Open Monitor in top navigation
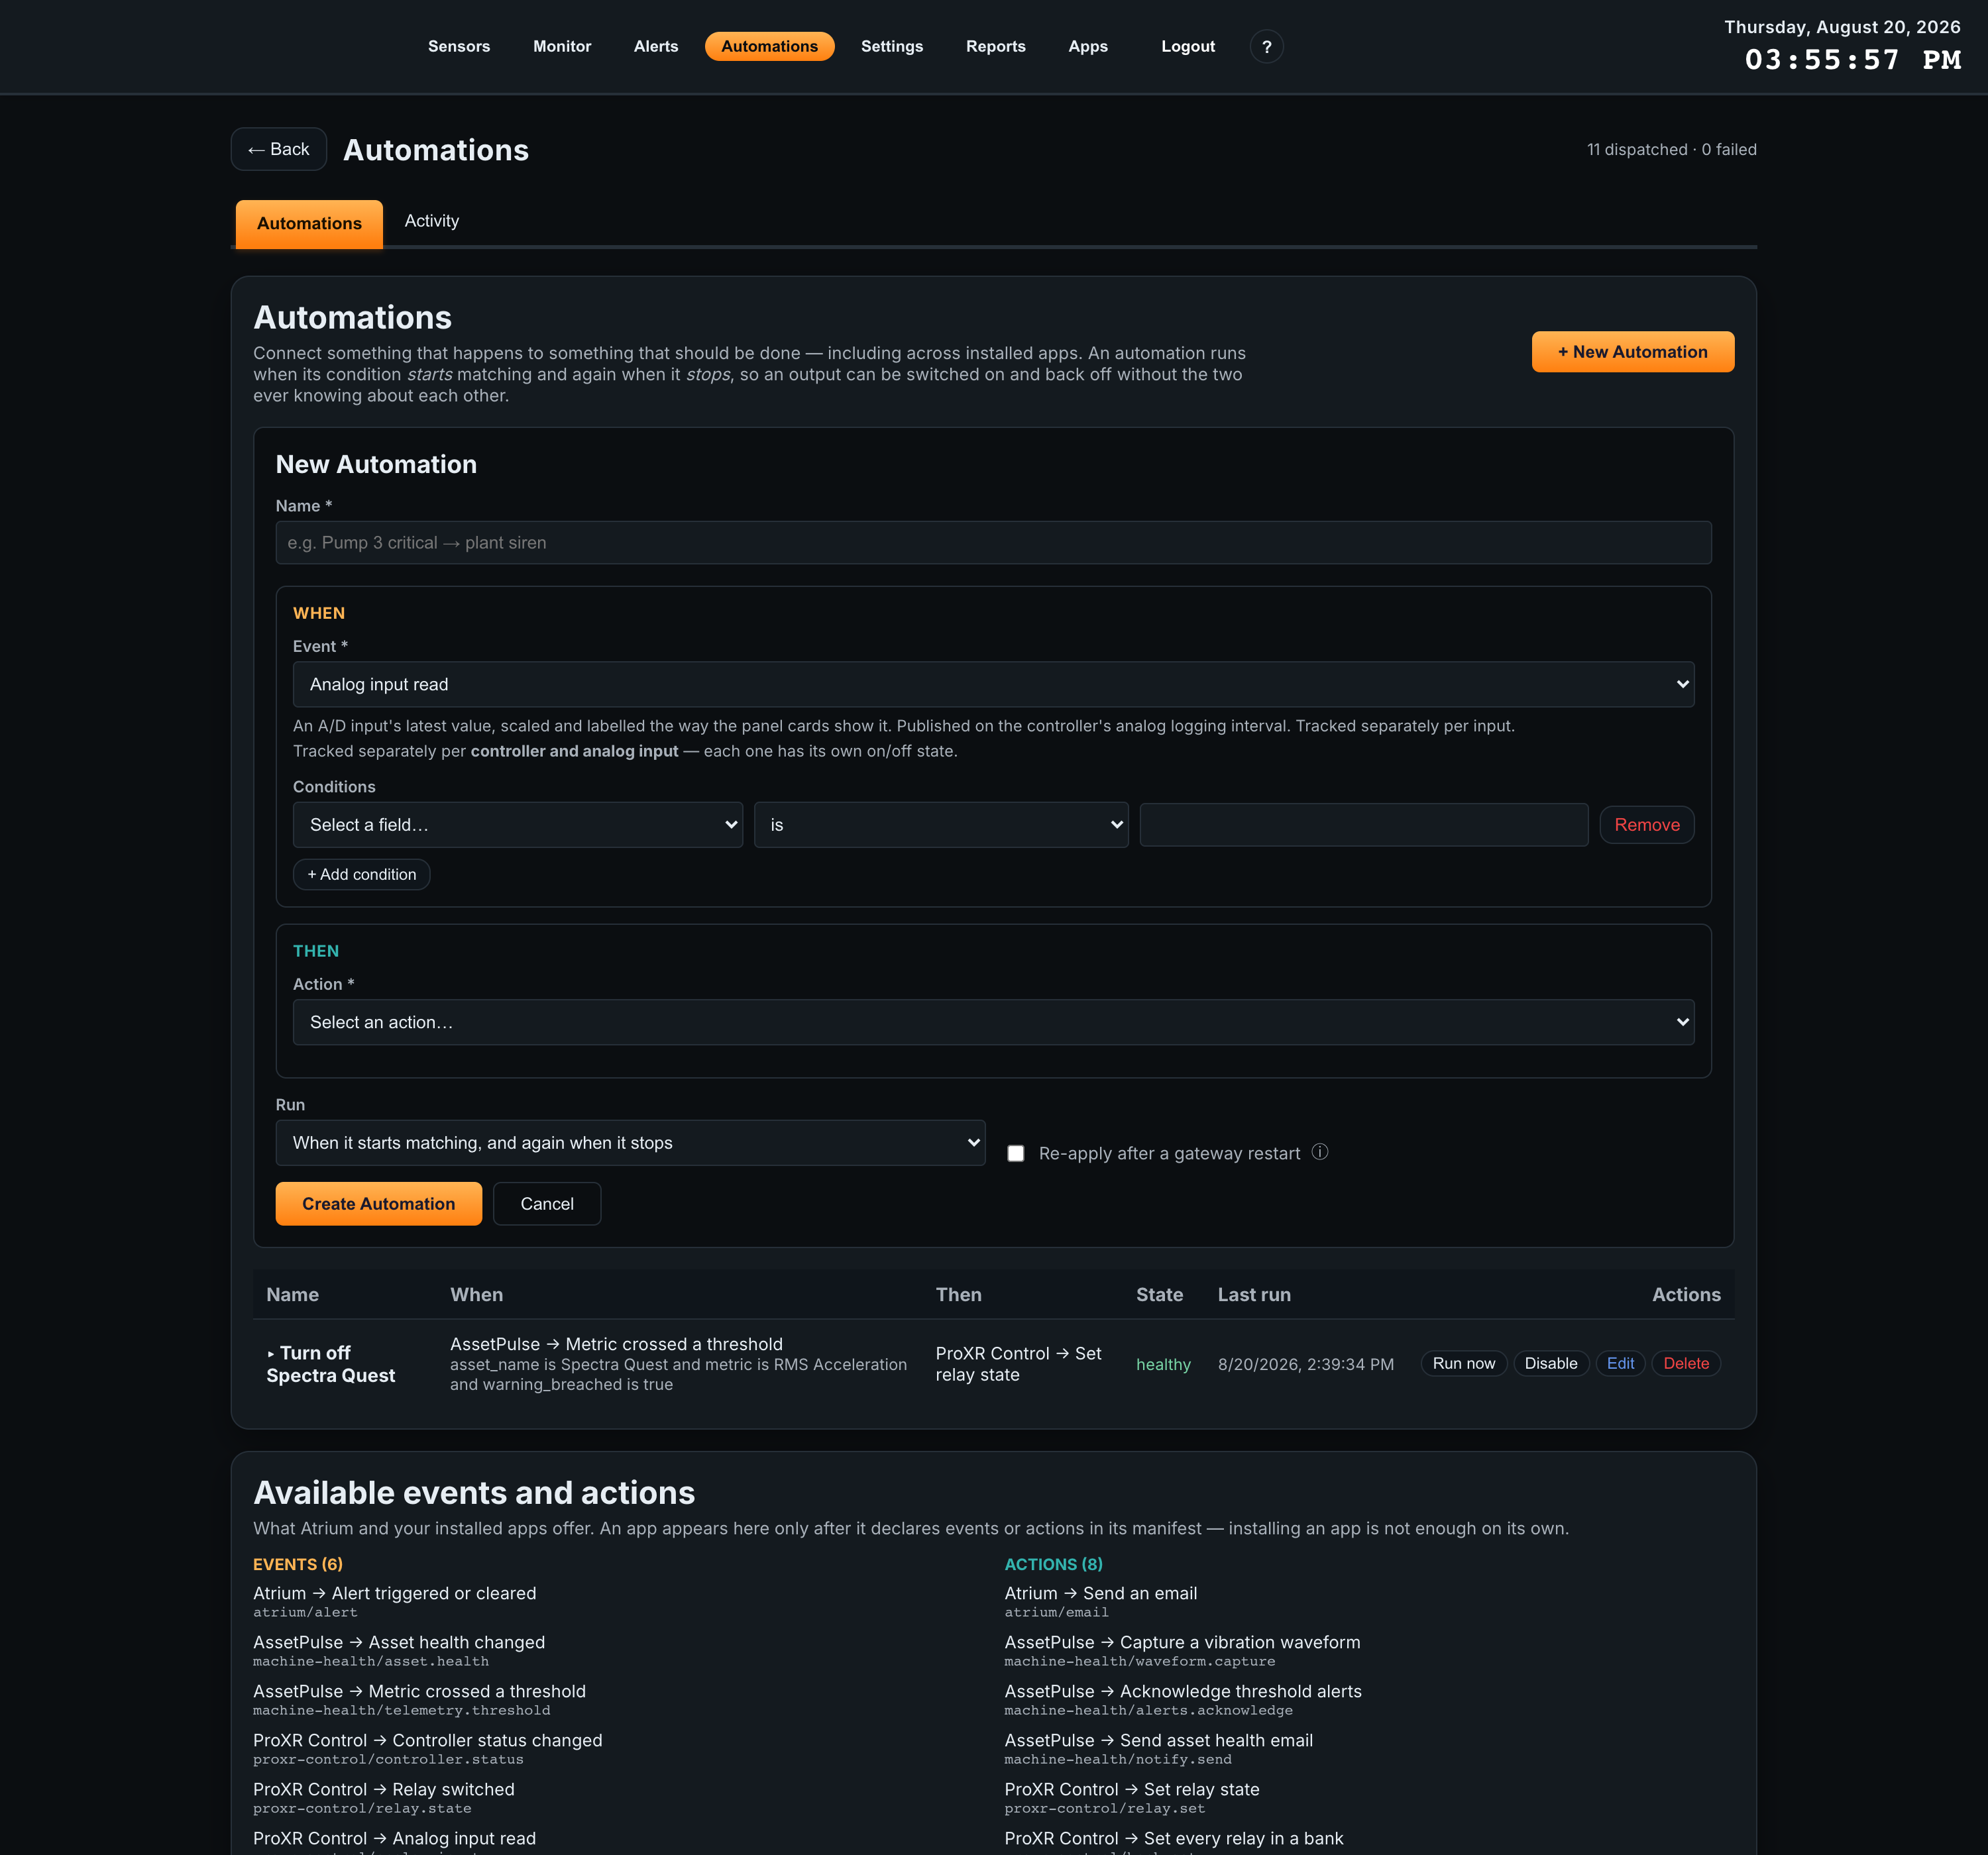 click(562, 46)
